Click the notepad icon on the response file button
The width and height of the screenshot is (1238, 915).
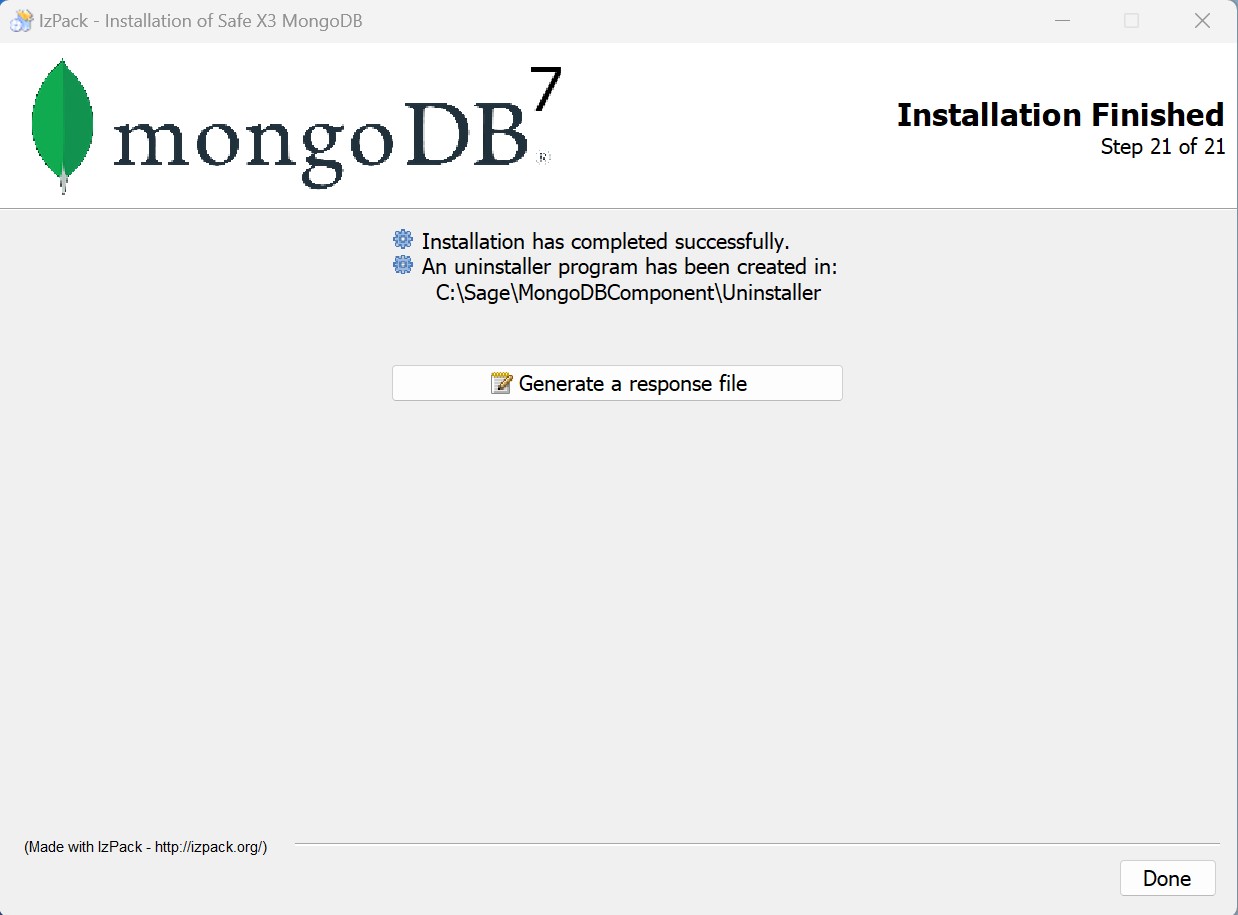(x=501, y=383)
